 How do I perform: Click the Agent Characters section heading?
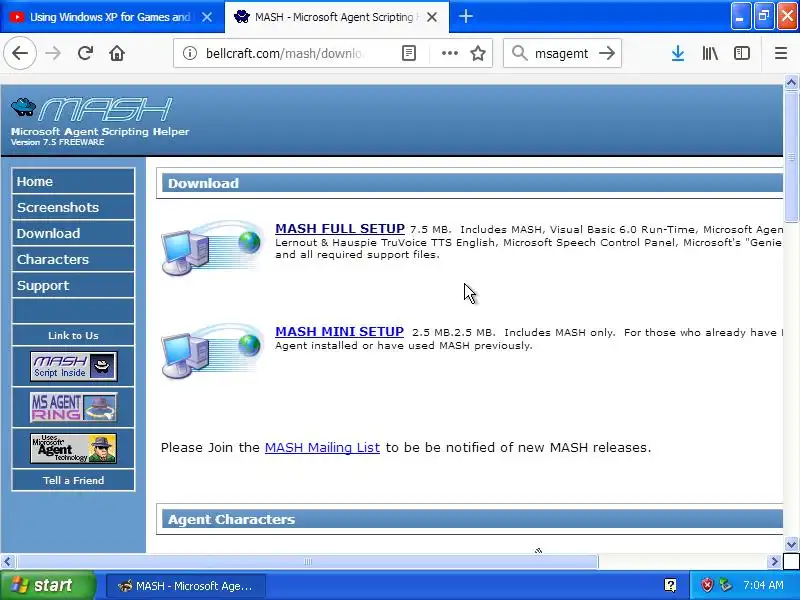231,519
